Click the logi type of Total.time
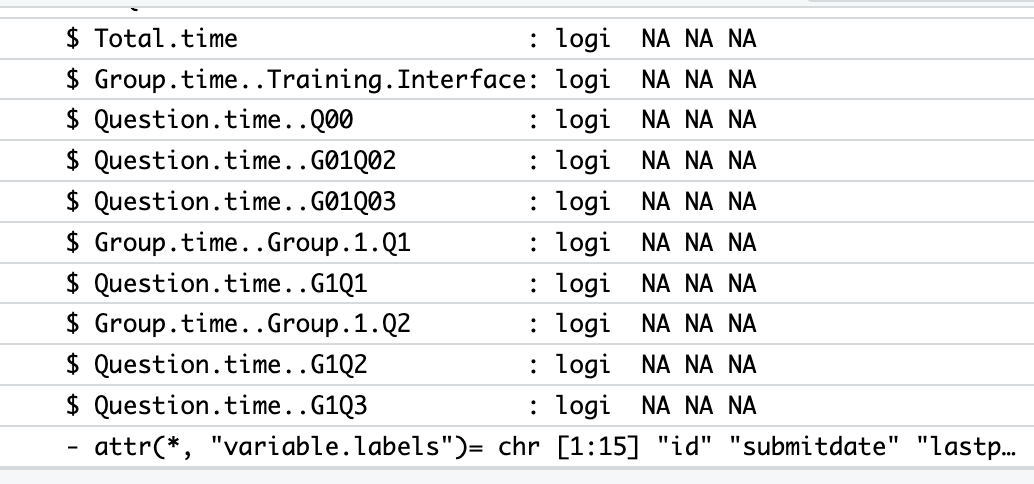Image resolution: width=1034 pixels, height=484 pixels. [583, 39]
